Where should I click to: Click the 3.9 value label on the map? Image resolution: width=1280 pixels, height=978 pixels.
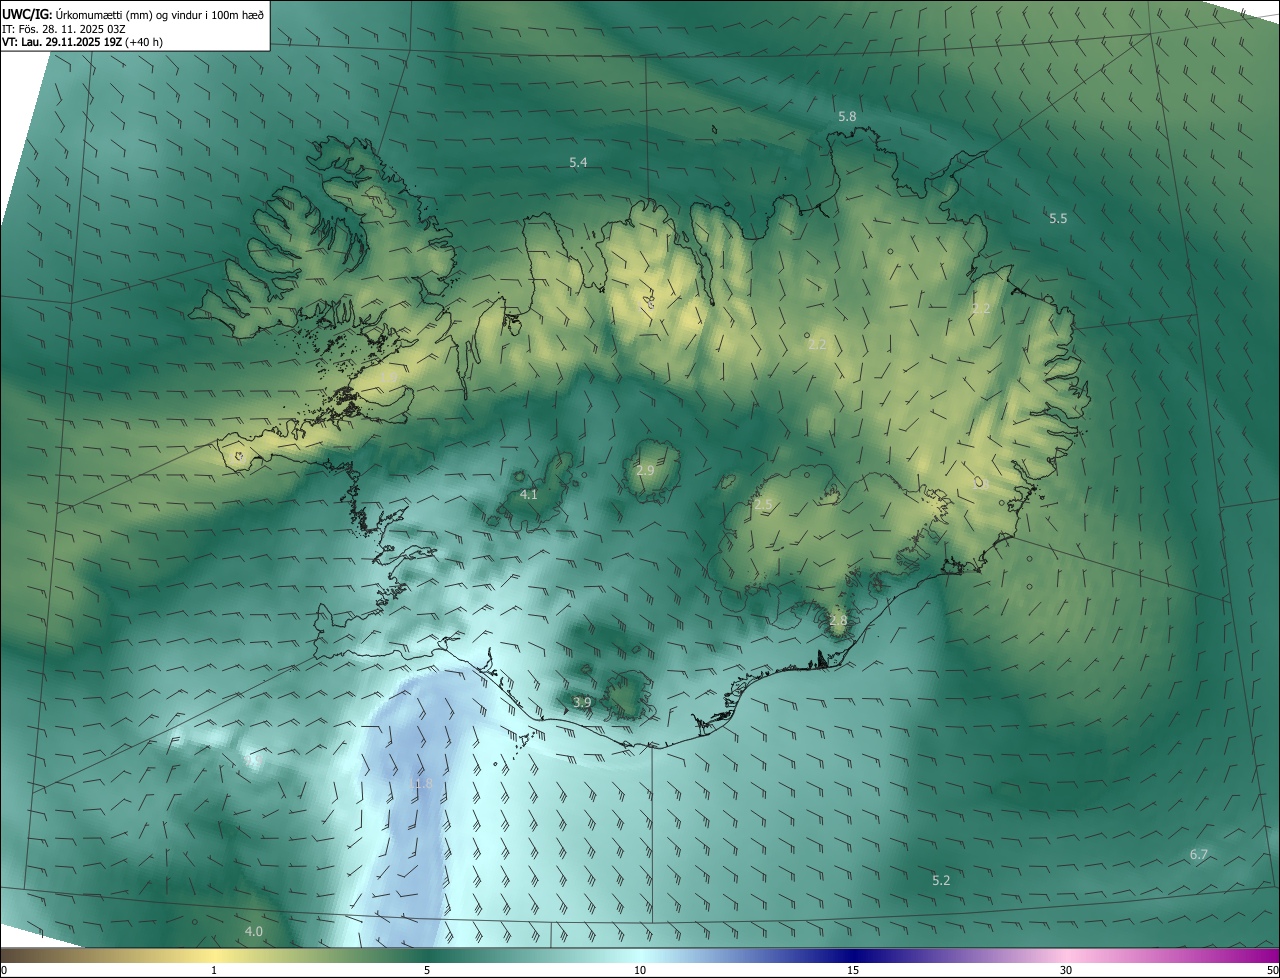582,703
